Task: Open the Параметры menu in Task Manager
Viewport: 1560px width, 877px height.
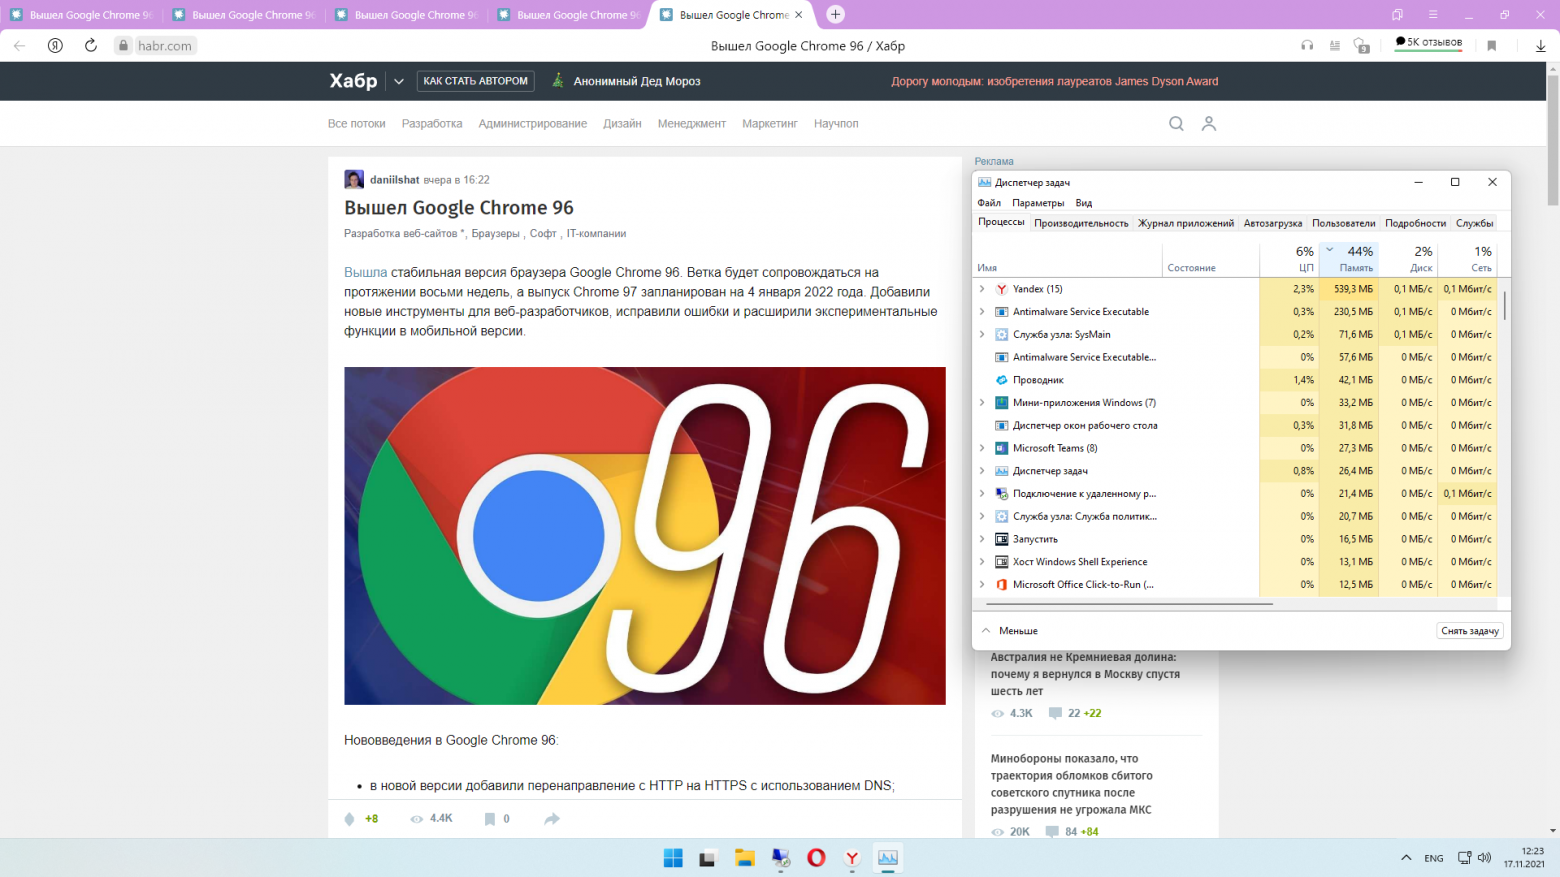Action: [x=1038, y=203]
